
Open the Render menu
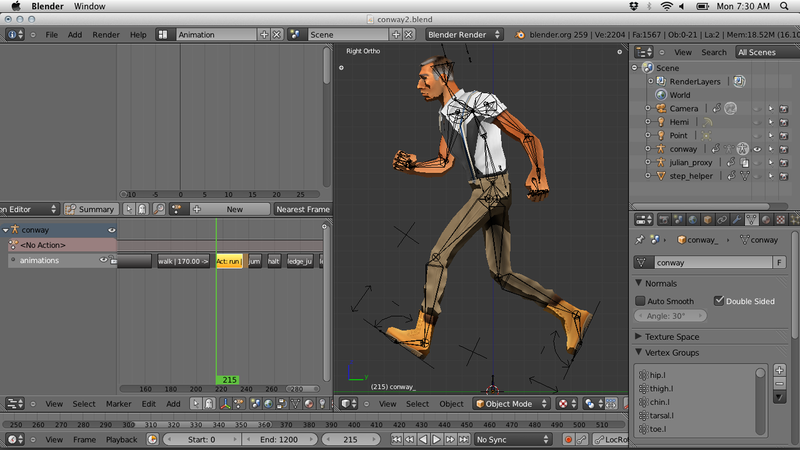click(x=106, y=35)
